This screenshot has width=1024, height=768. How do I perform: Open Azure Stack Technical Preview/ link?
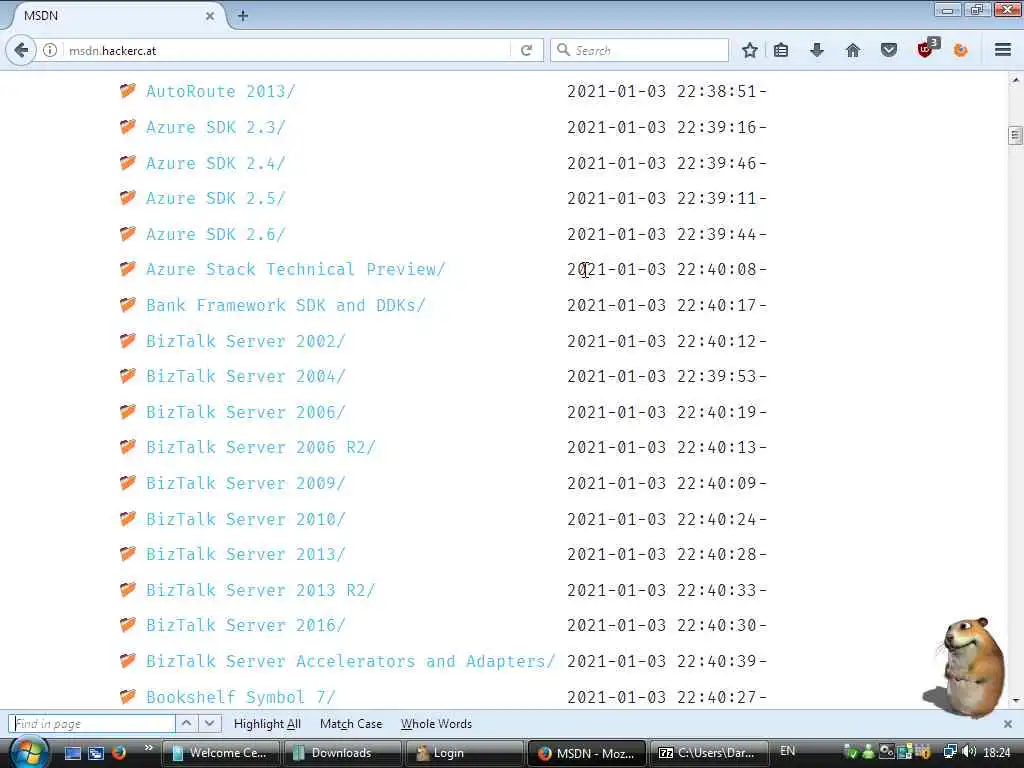click(295, 270)
